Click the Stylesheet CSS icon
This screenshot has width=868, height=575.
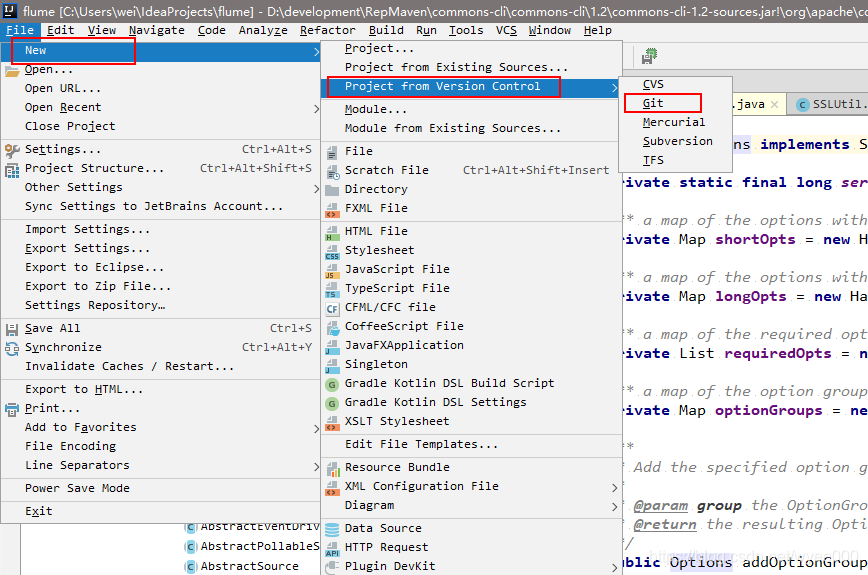pyautogui.click(x=332, y=252)
